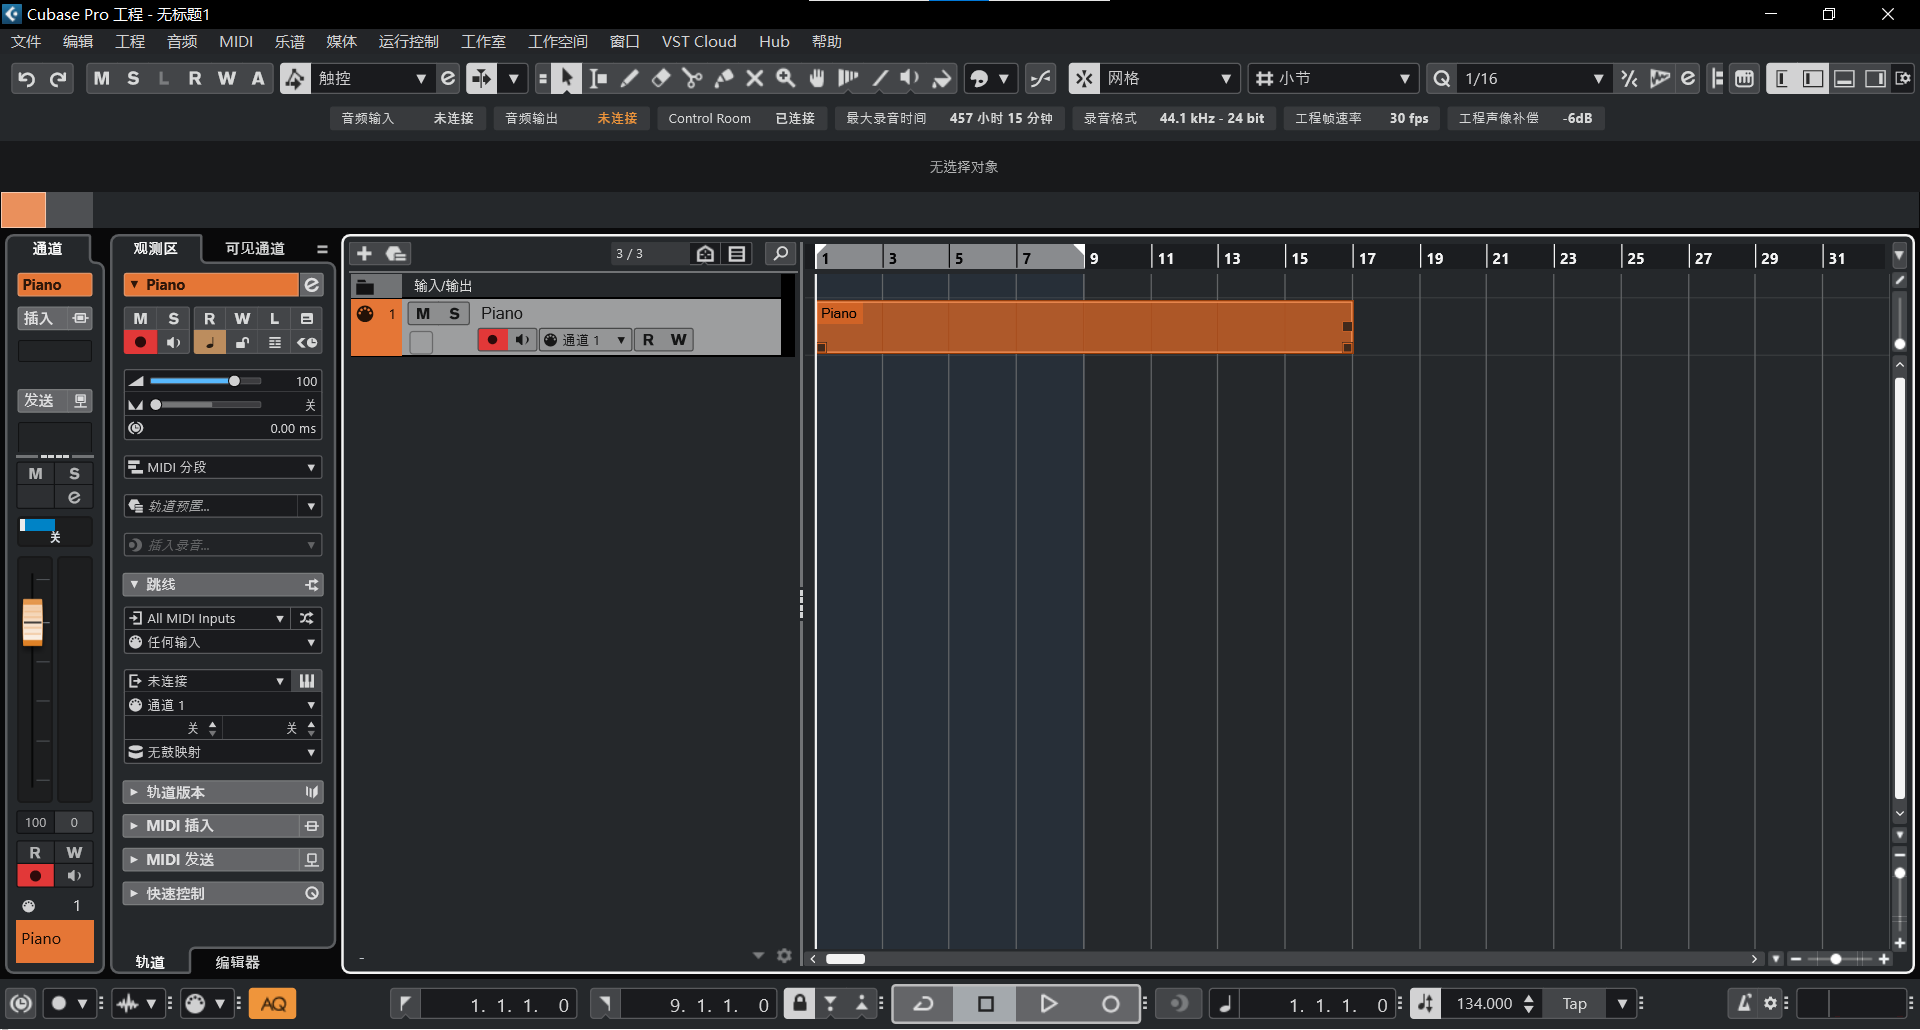1920x1030 pixels.
Task: Open the 文件 menu
Action: (26, 42)
